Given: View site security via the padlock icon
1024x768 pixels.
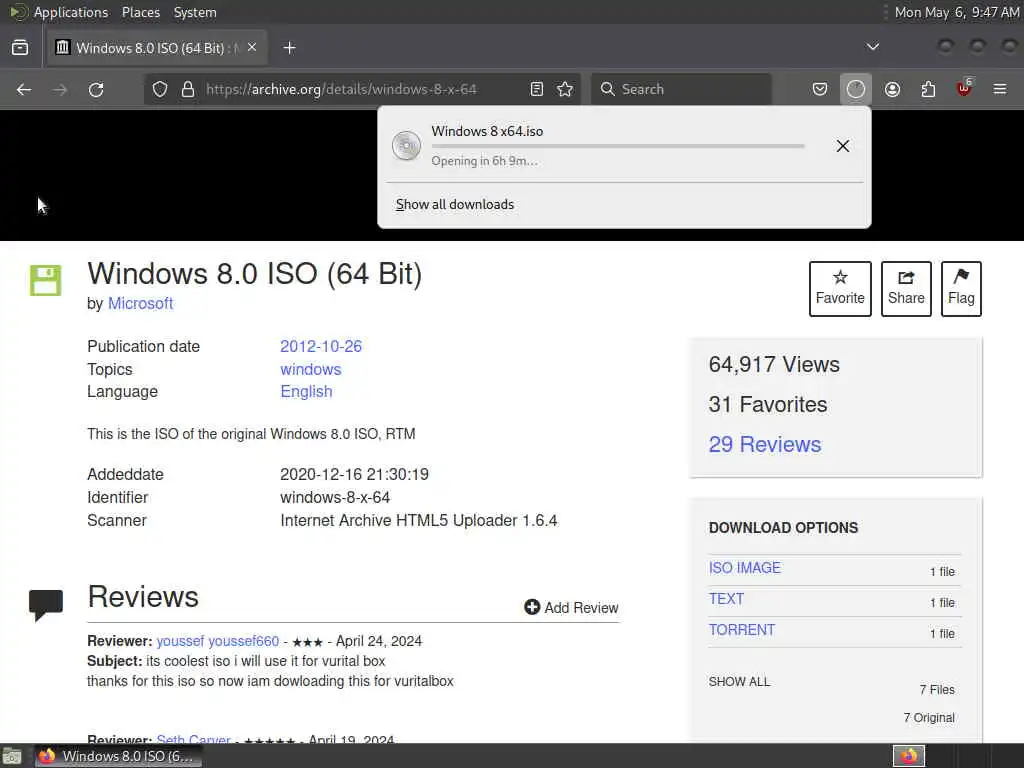Looking at the screenshot, I should 188,89.
